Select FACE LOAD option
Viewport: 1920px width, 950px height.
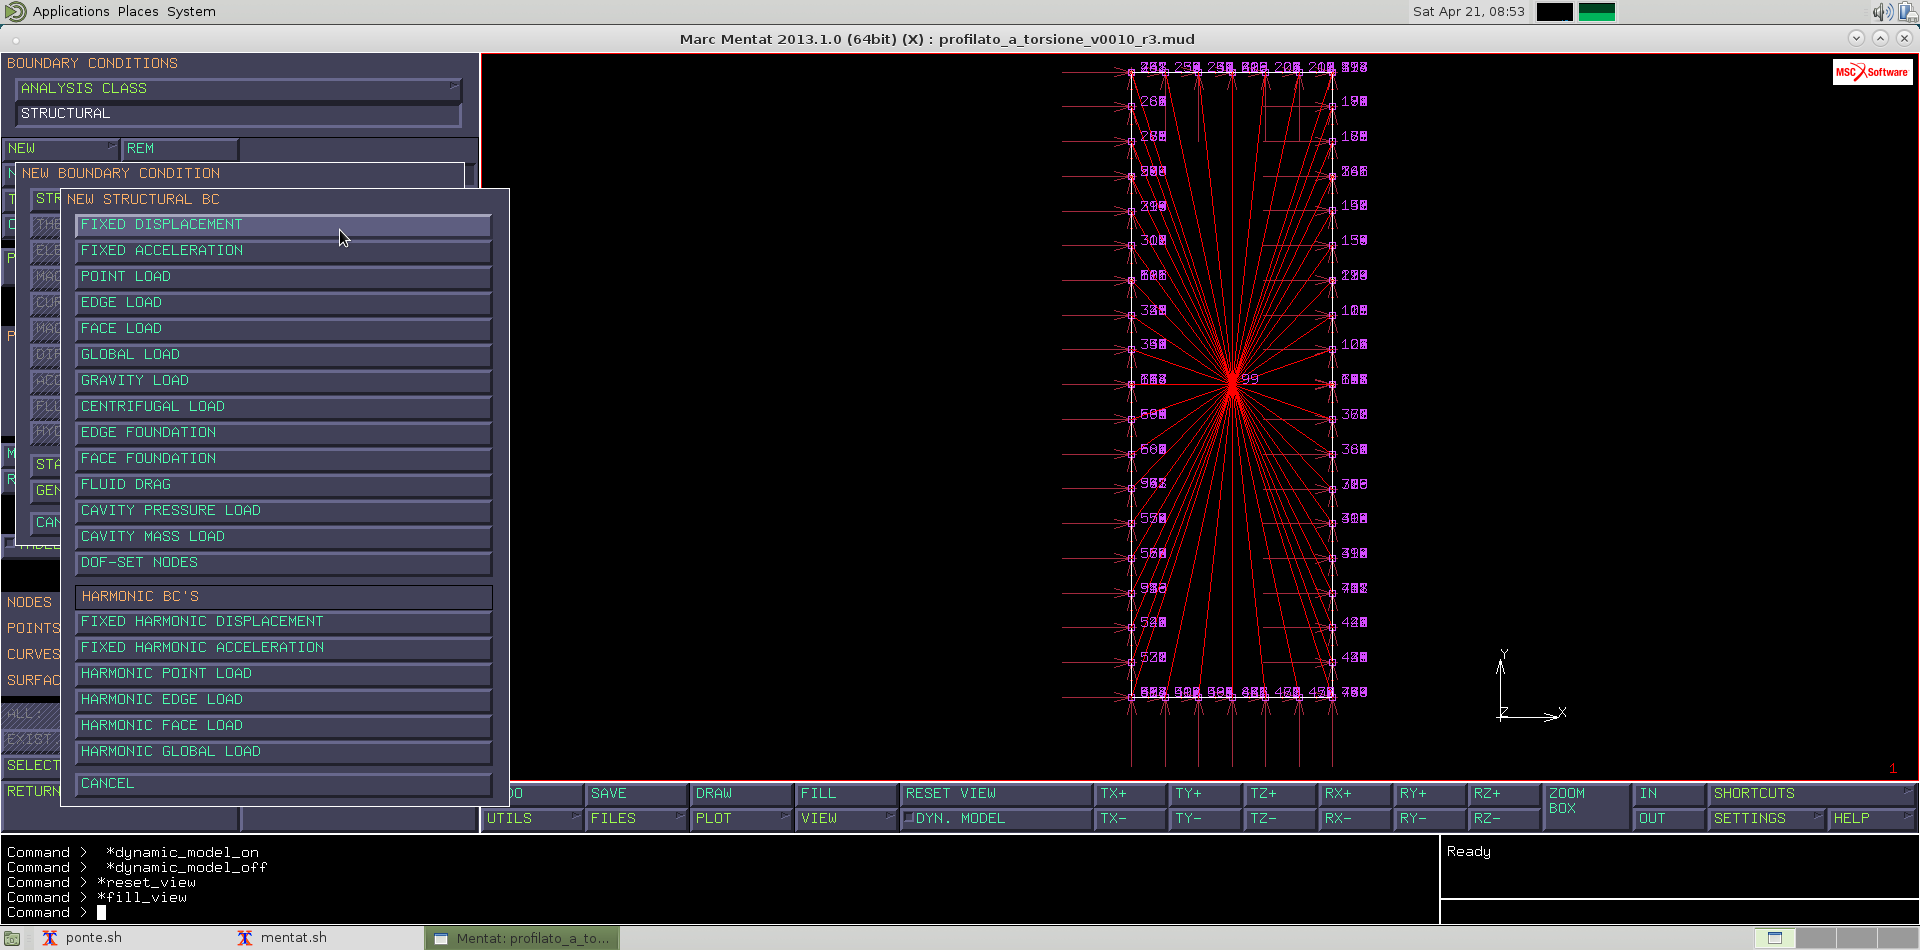283,329
